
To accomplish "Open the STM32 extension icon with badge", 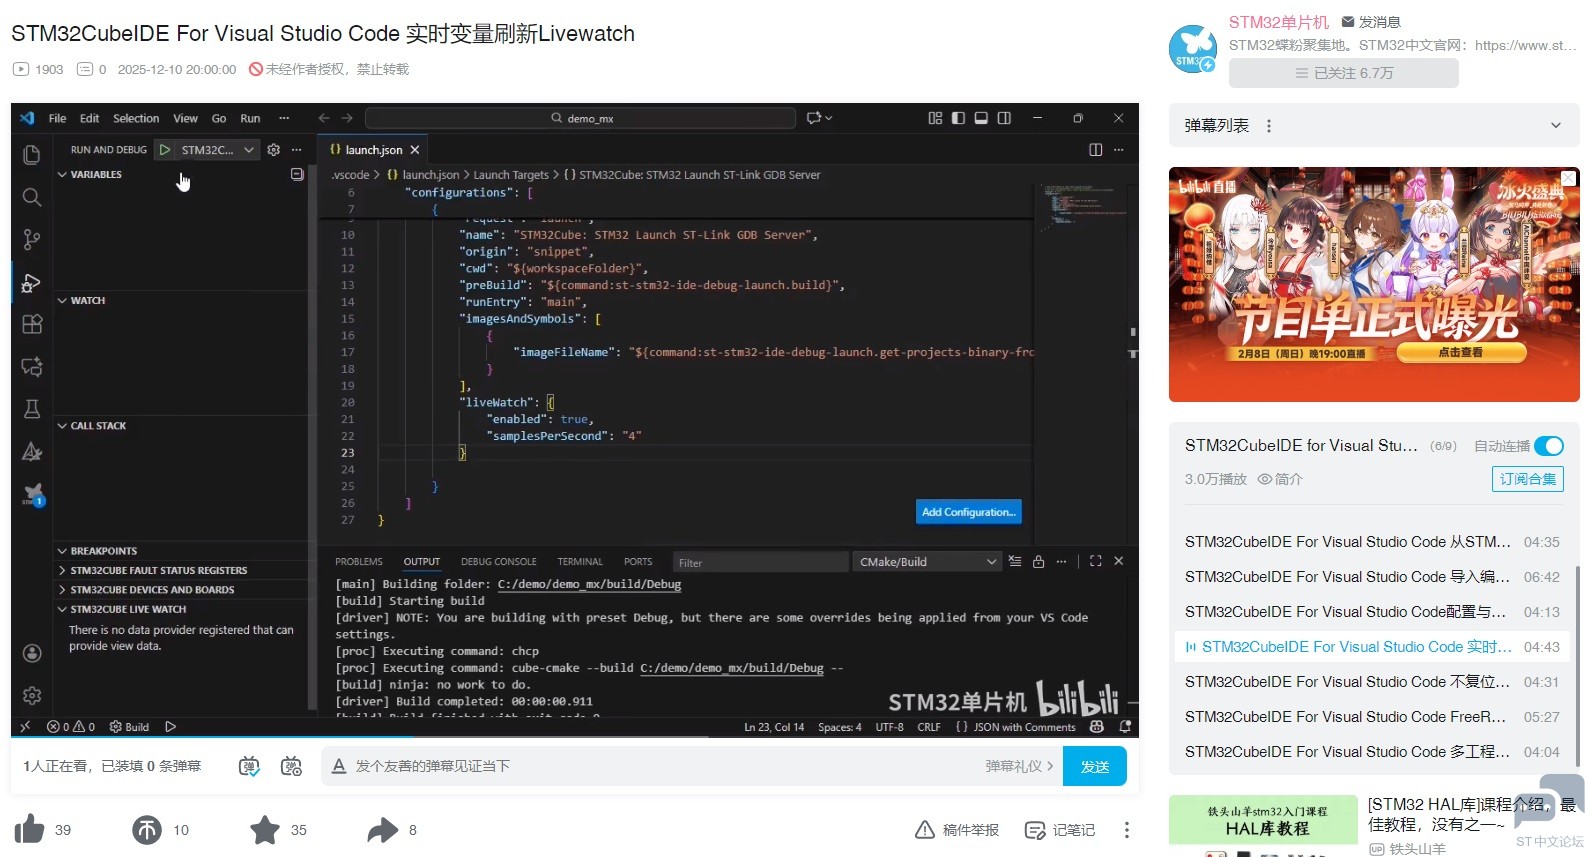I will (33, 494).
